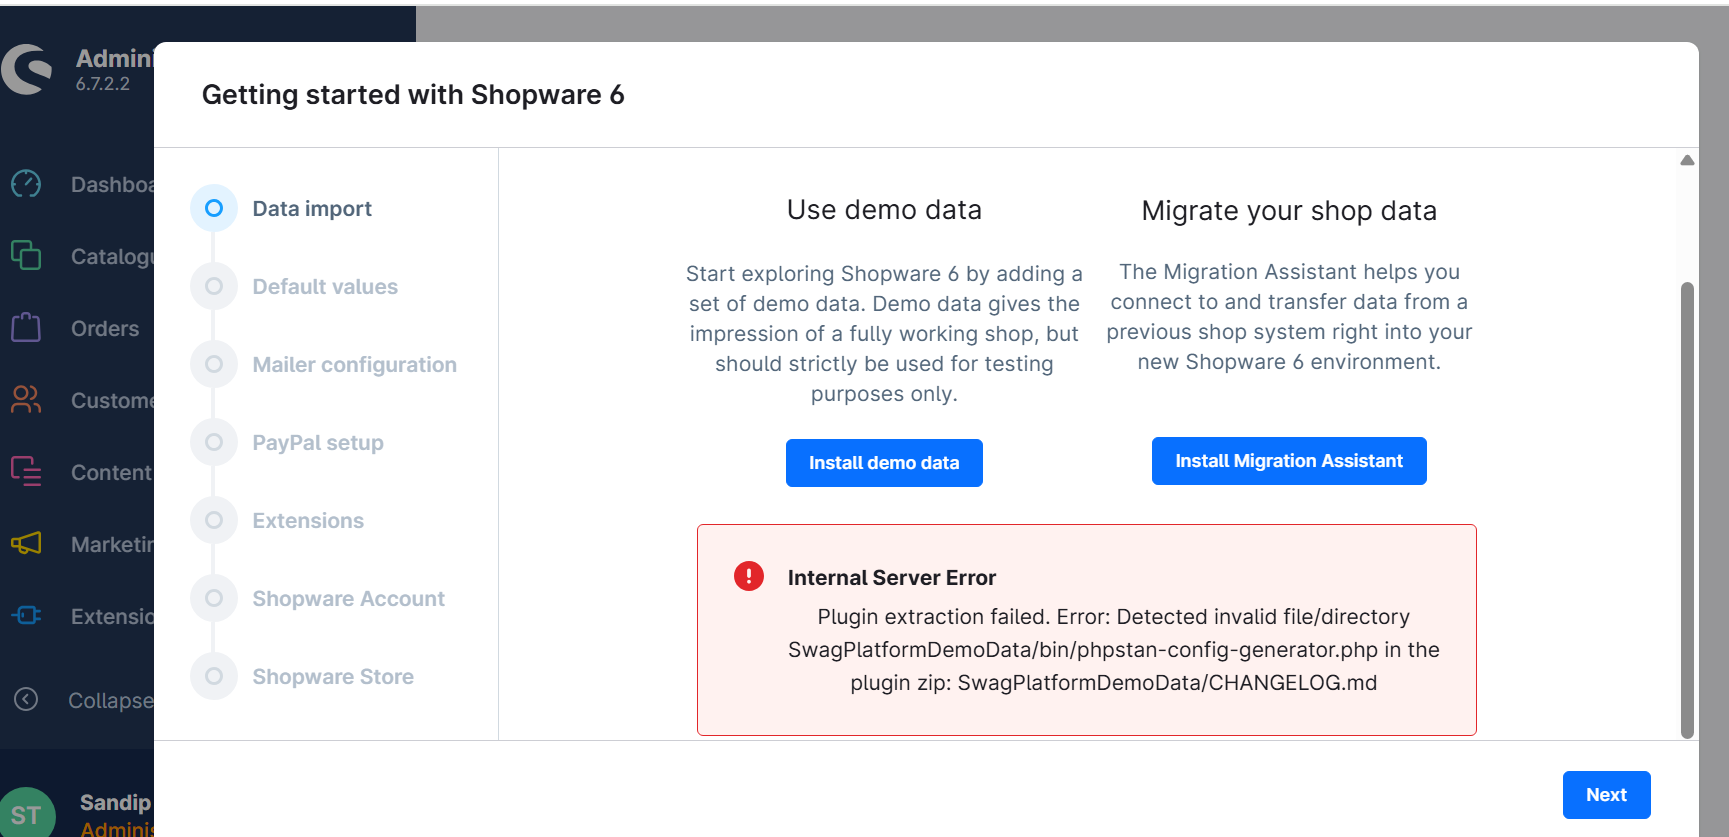Click the scrollbar up arrow
The height and width of the screenshot is (837, 1729).
(x=1687, y=161)
